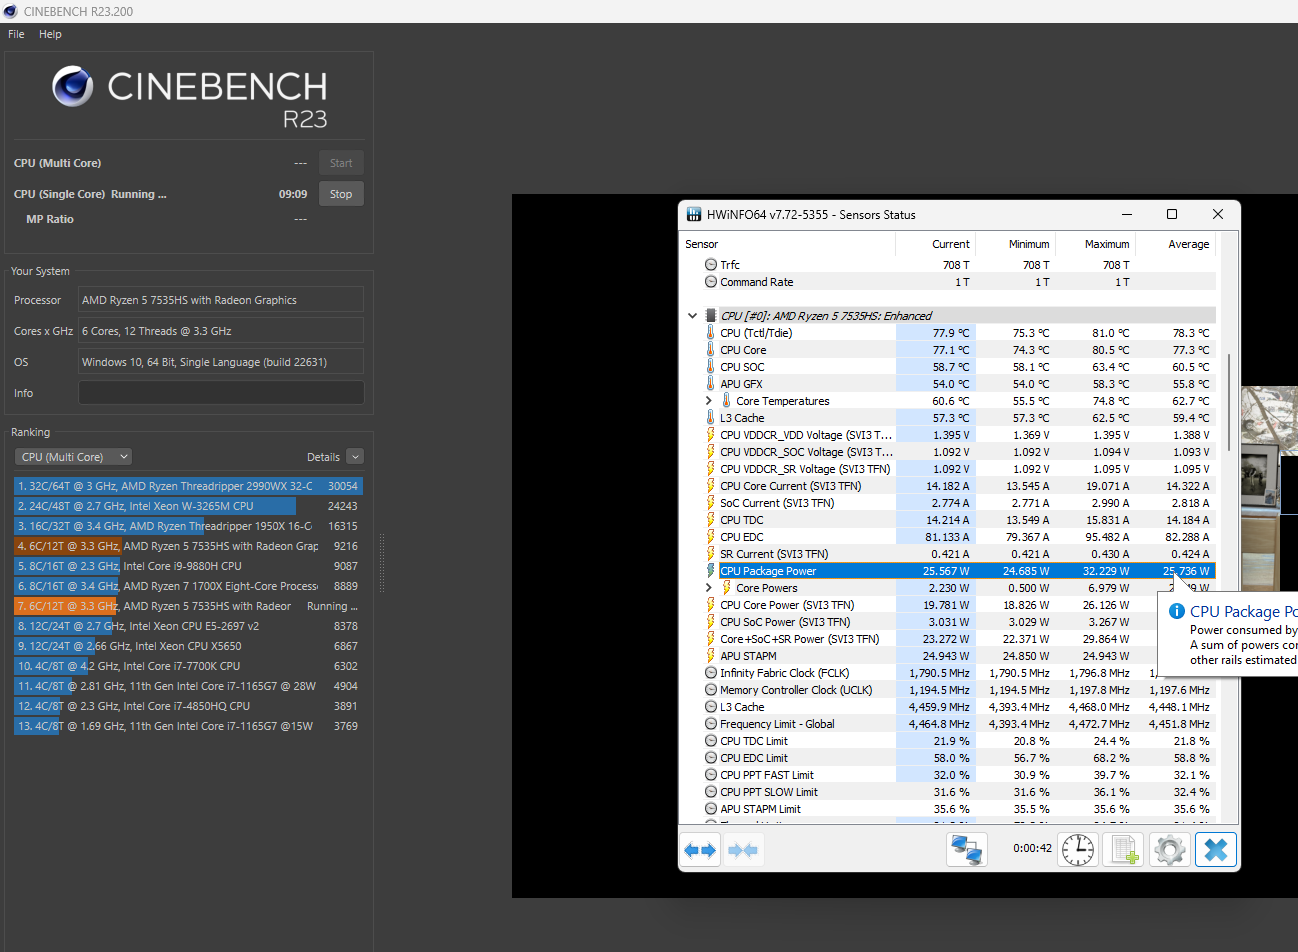Click the lightning icon beside CPU EDC
This screenshot has height=952, width=1298.
coord(711,537)
